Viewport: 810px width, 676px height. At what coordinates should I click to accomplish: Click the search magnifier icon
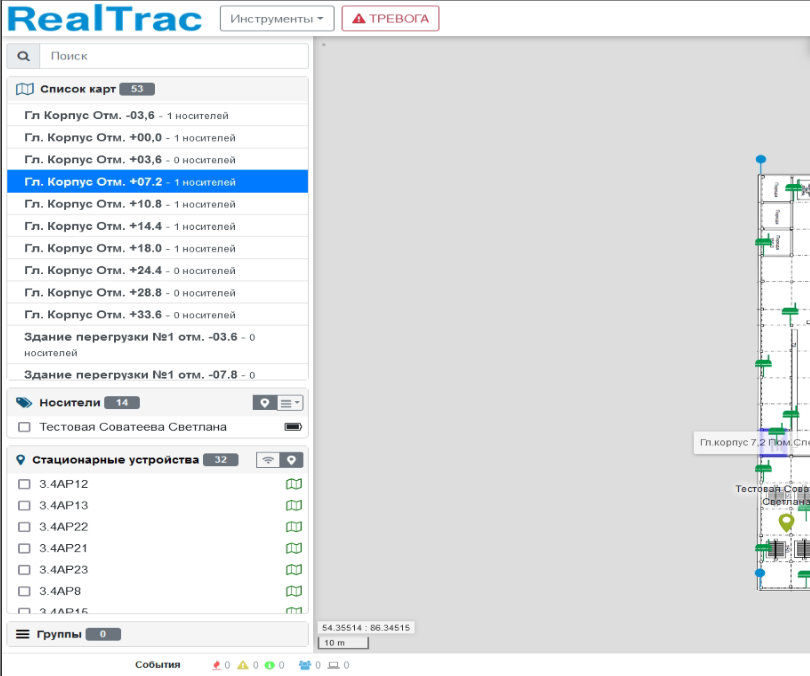pos(23,56)
